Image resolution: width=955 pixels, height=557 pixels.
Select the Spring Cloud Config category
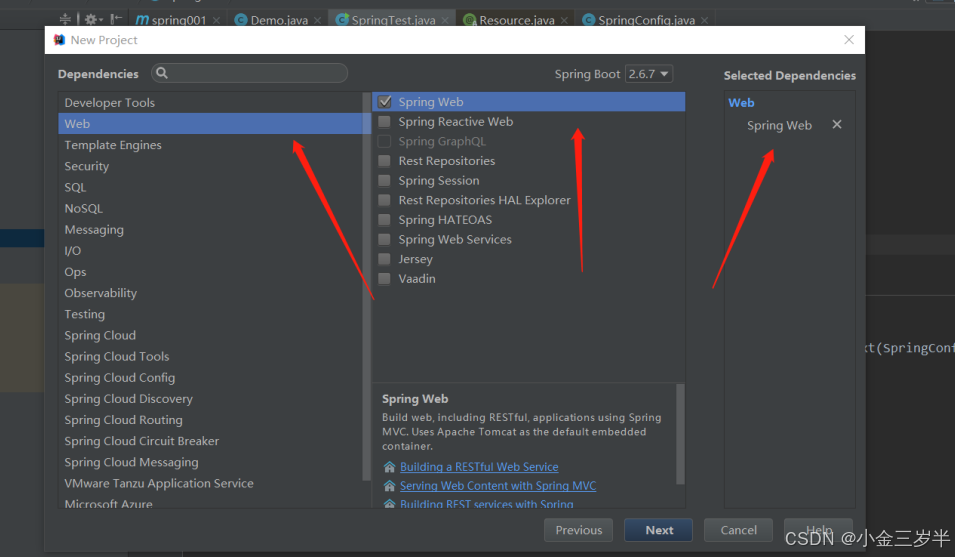[210, 377]
